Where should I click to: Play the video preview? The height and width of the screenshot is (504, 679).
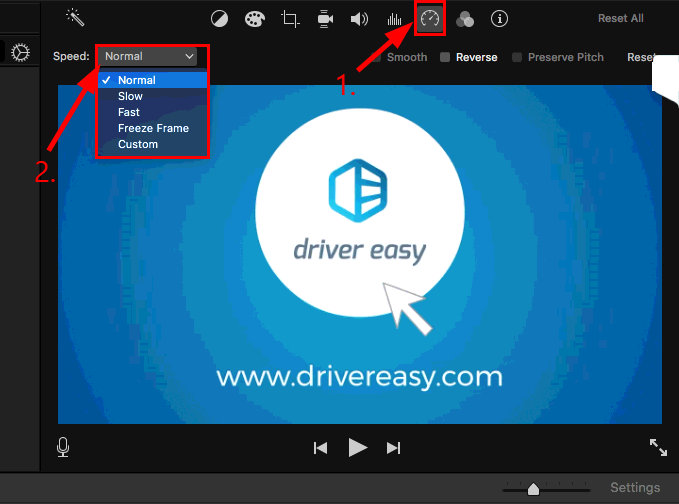pos(358,447)
